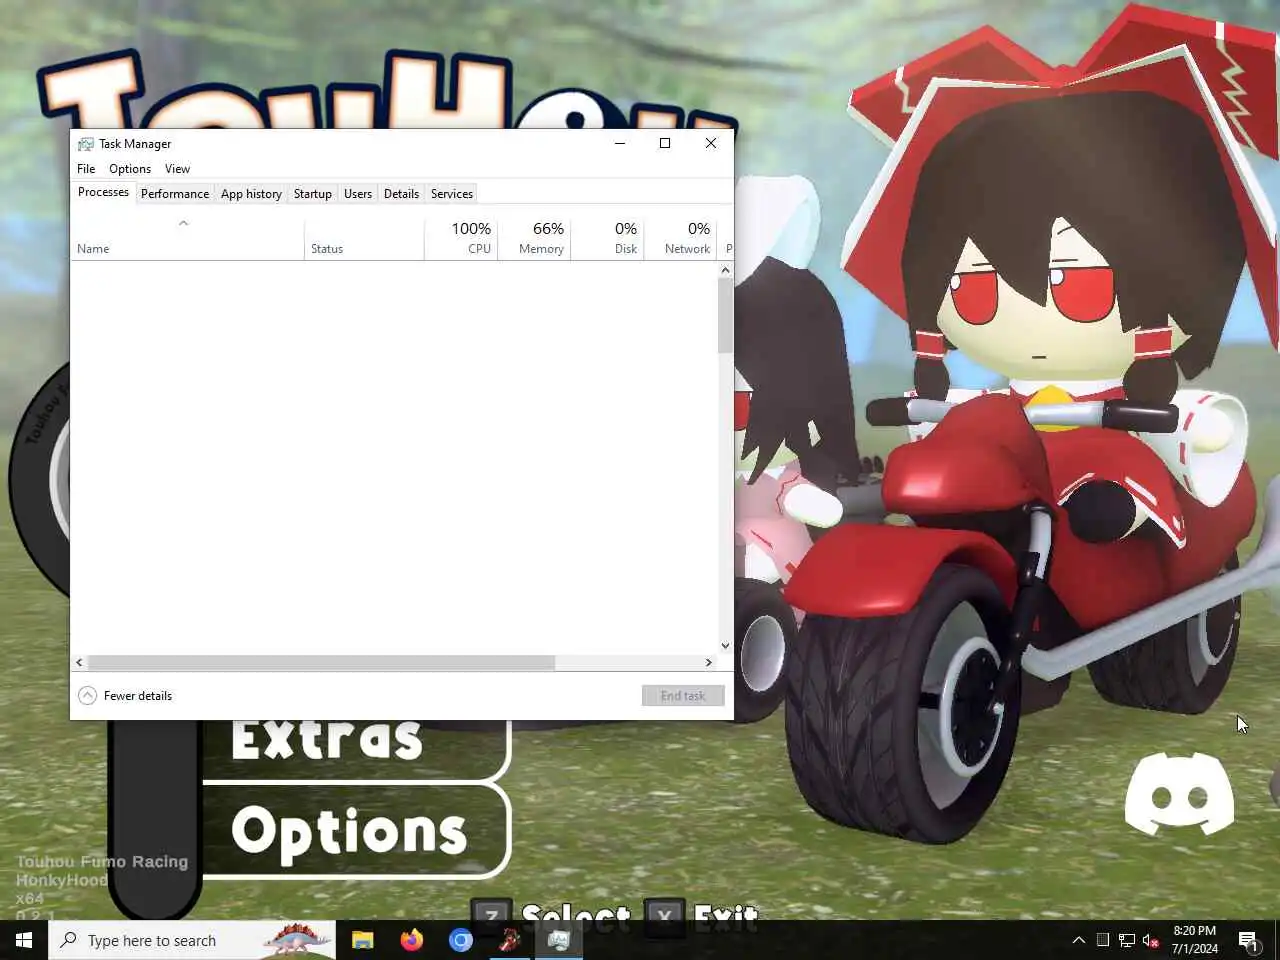
Task: Open File Explorer from the taskbar
Action: click(x=362, y=940)
